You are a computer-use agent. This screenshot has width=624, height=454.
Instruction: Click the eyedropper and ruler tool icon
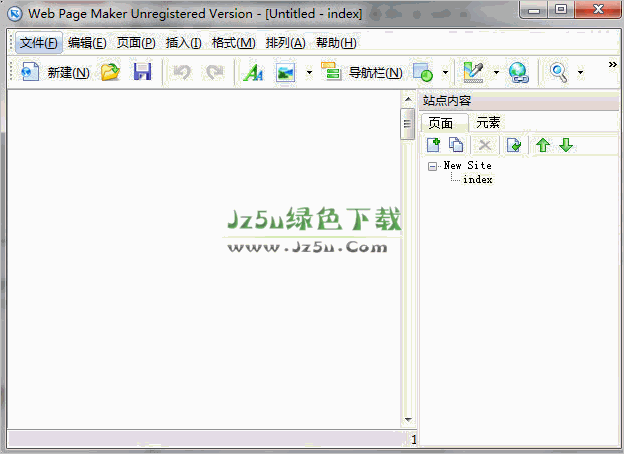coord(474,72)
